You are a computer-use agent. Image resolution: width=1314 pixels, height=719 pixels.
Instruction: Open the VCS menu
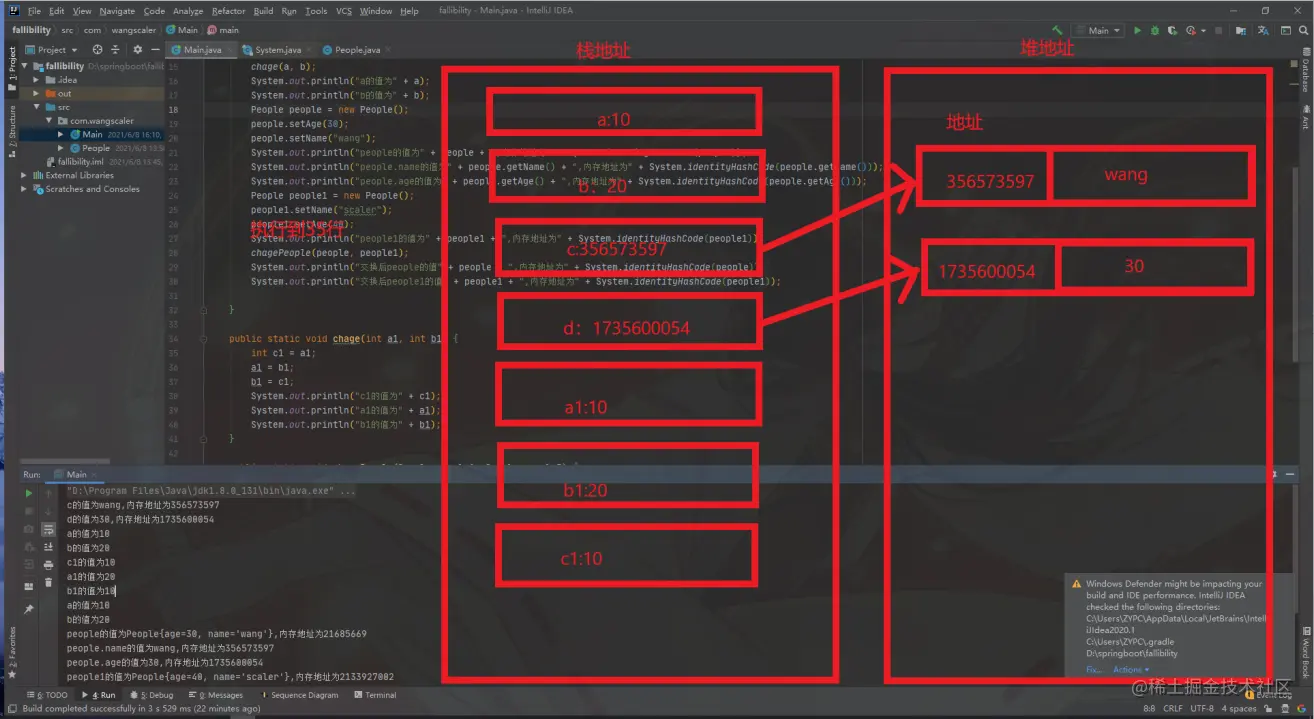343,11
